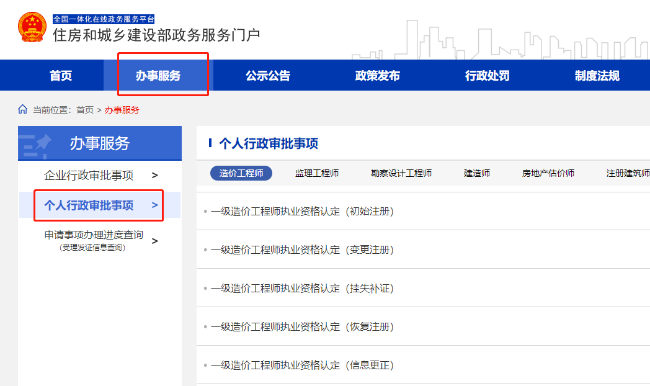
Task: Click the 住房和城乡建设部政务服务门户 site title
Action: pos(156,35)
